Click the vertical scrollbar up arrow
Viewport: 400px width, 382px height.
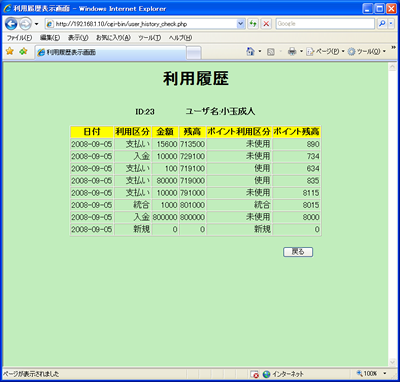[392, 67]
